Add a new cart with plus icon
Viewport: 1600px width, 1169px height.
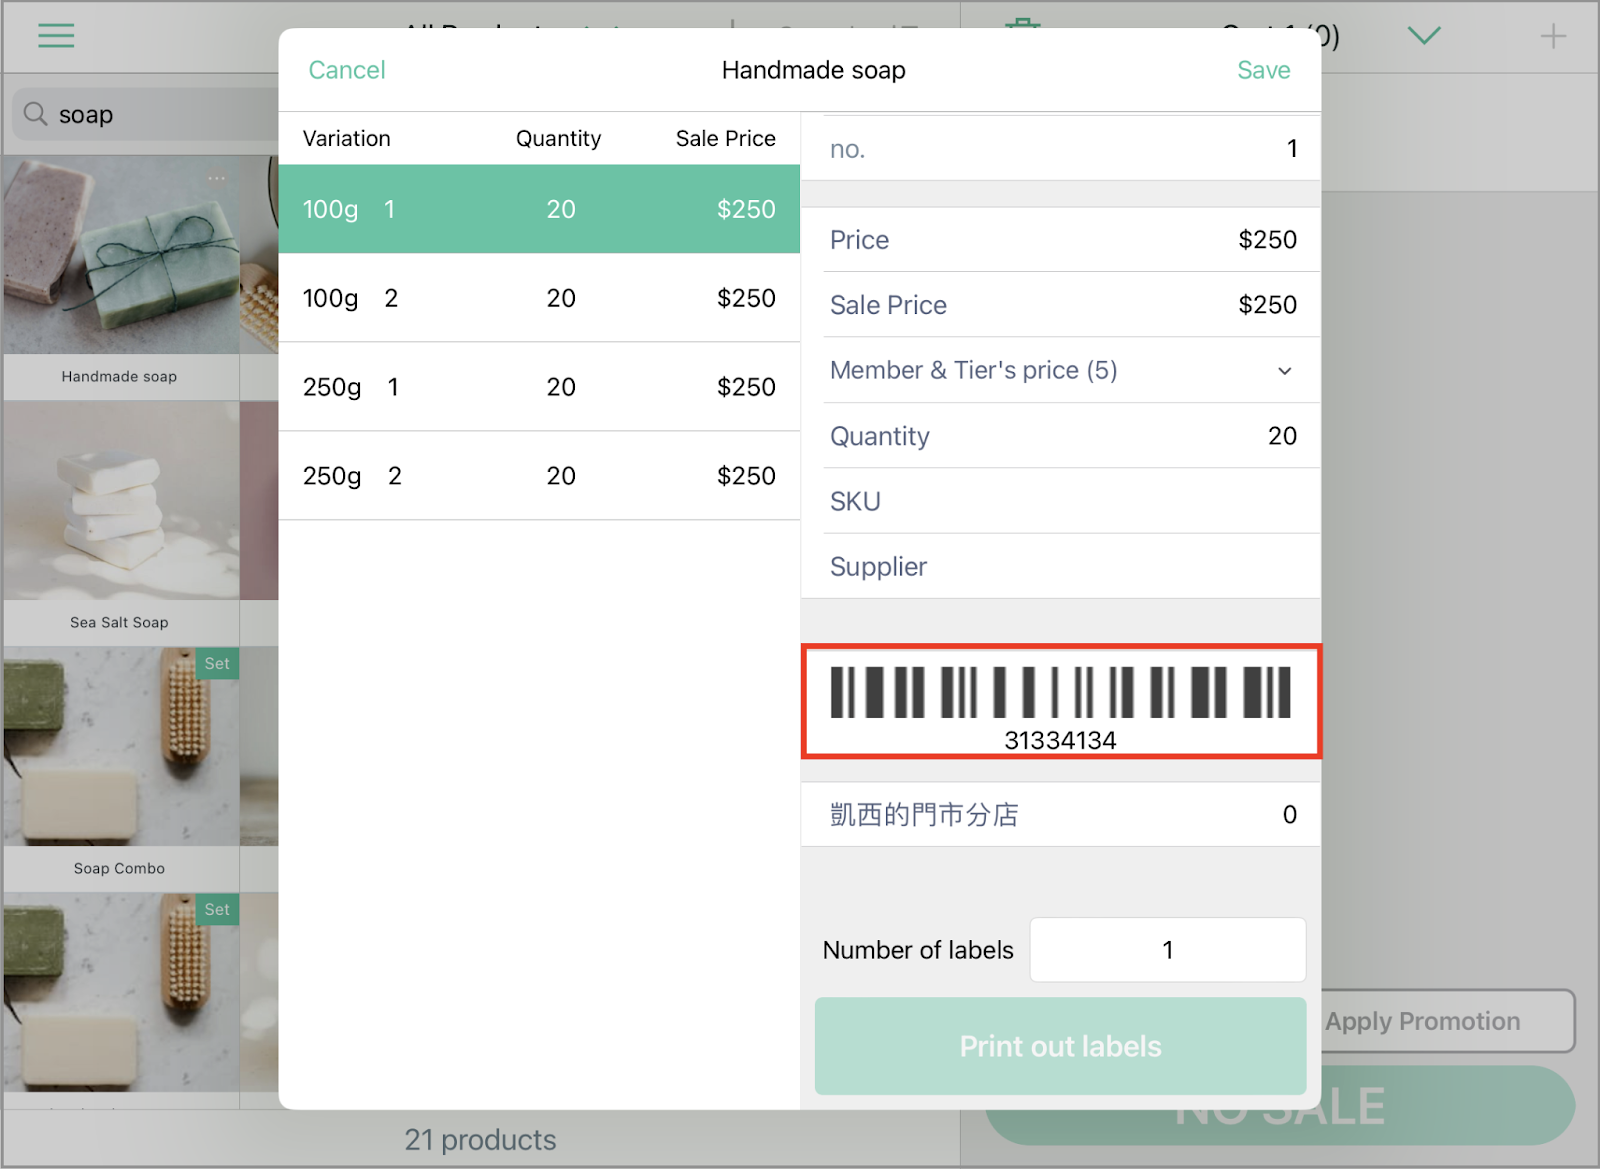[1552, 37]
